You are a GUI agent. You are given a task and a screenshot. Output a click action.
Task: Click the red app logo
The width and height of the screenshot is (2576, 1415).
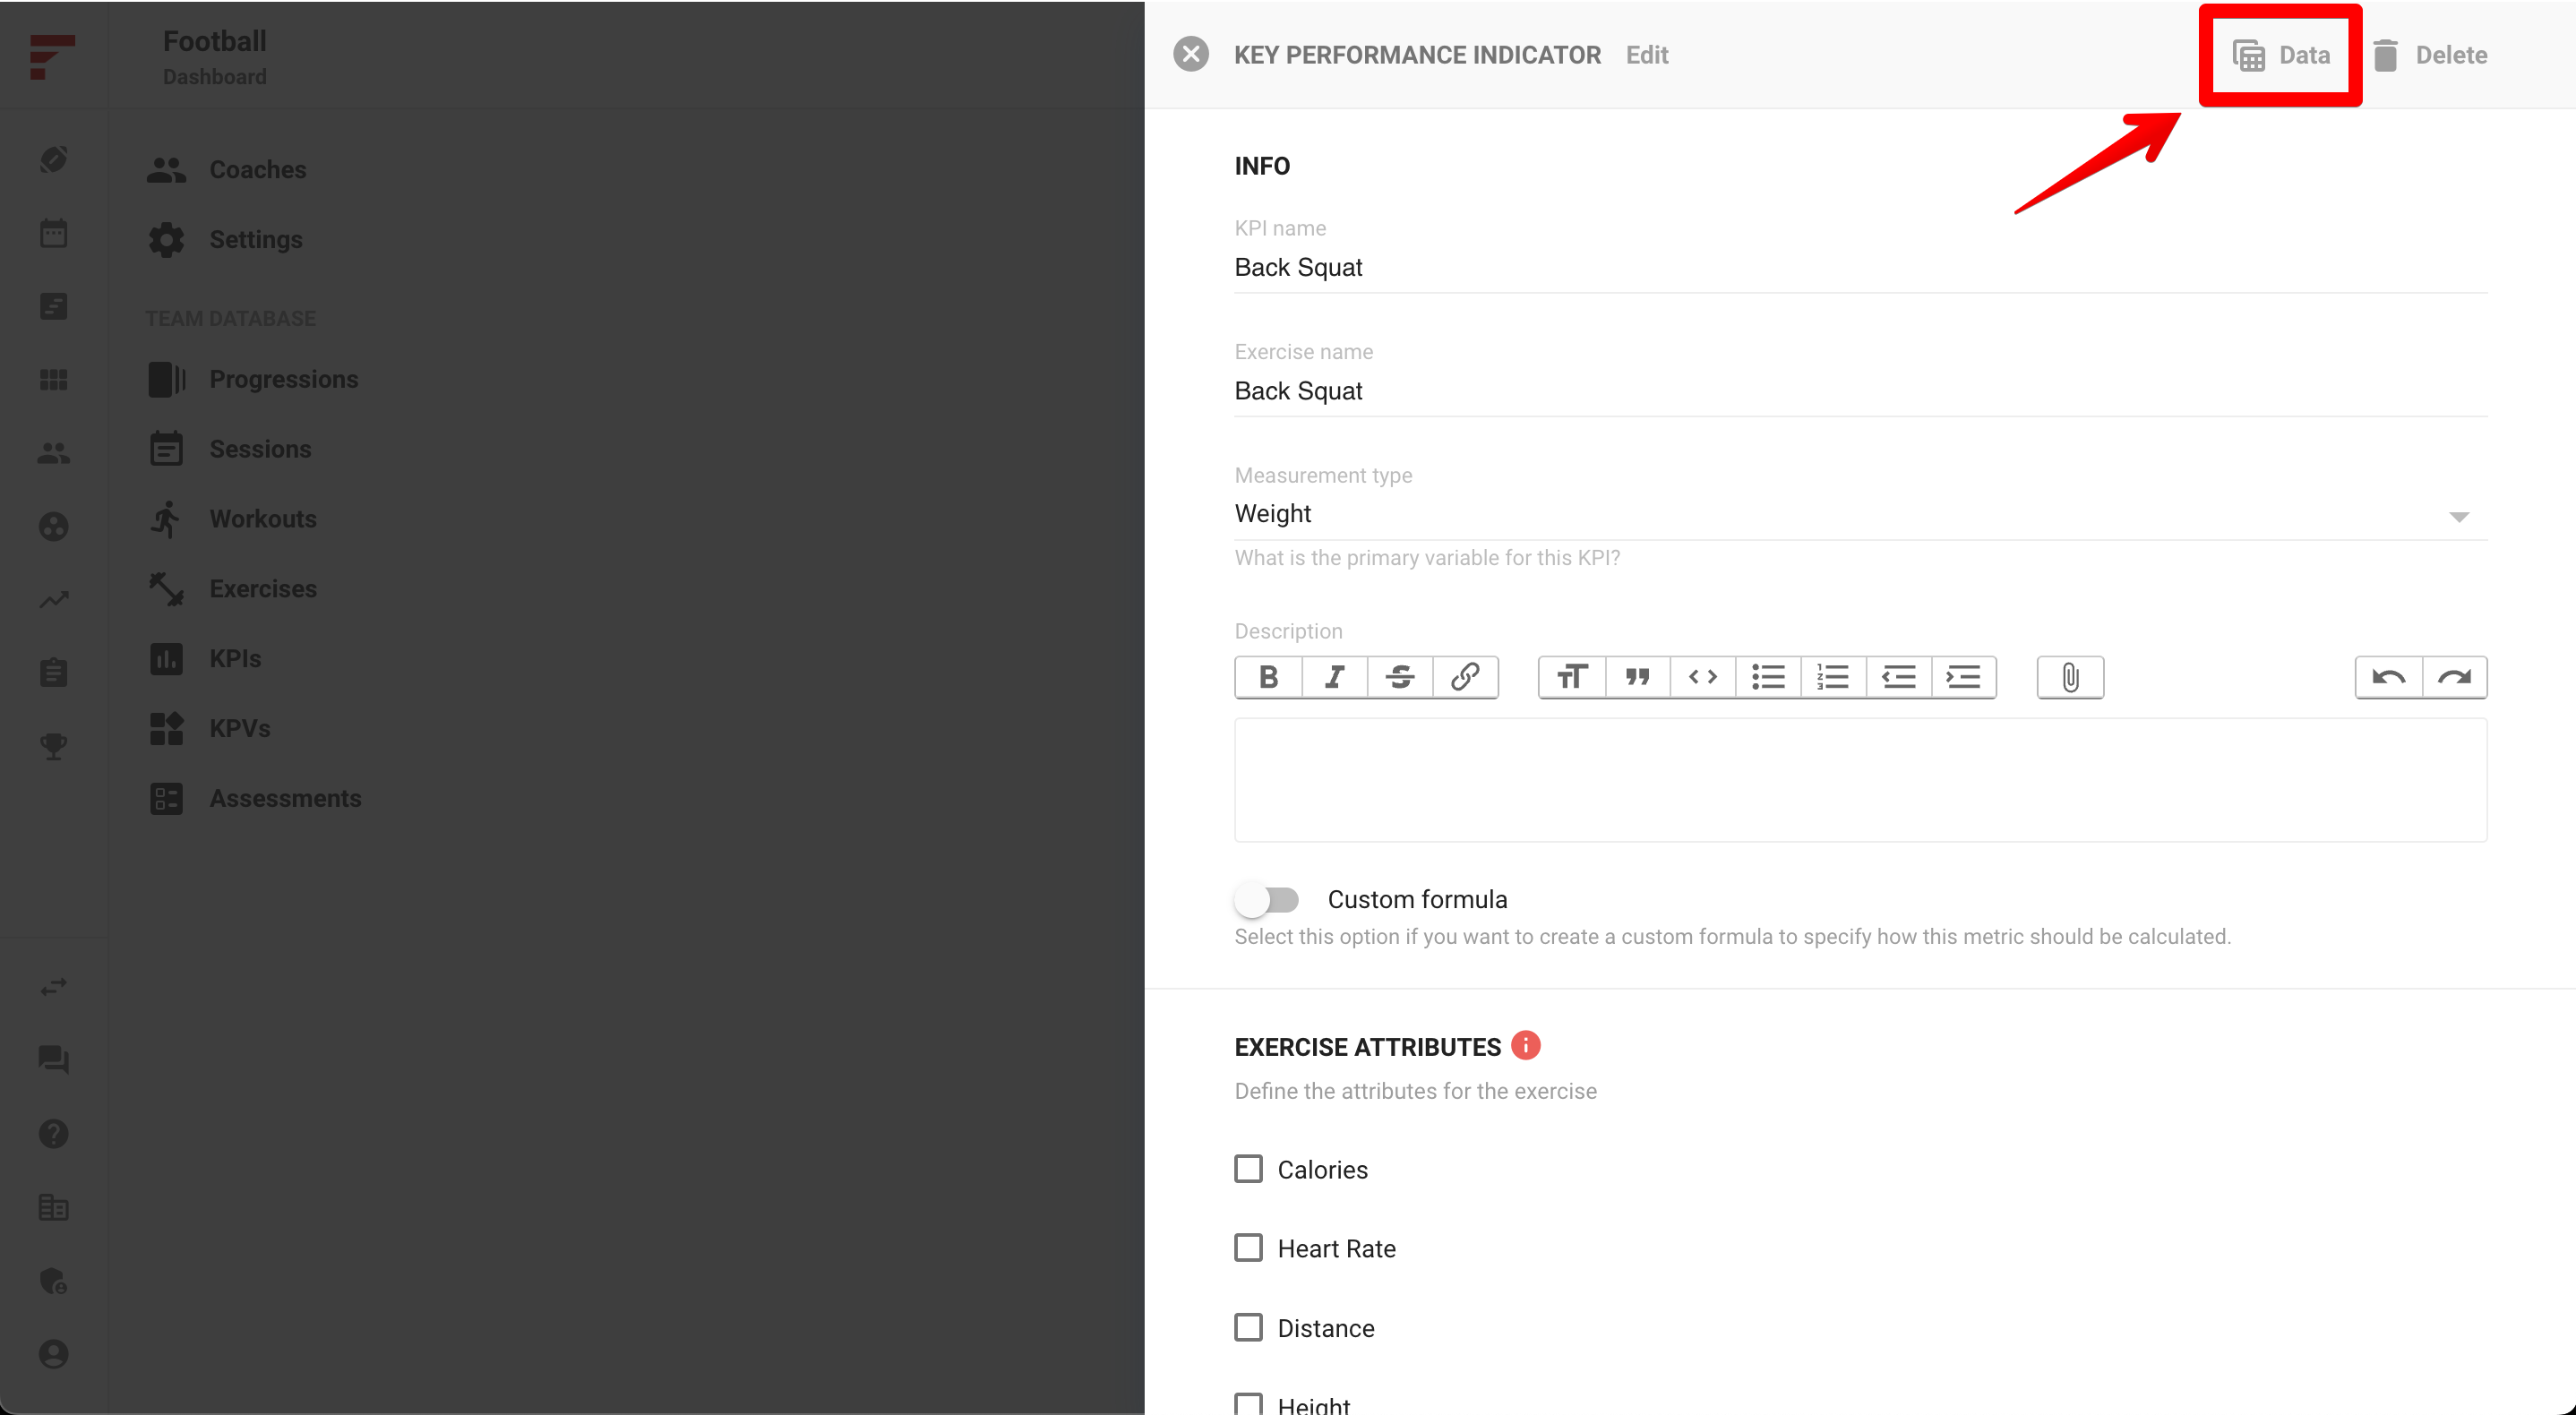(52, 56)
